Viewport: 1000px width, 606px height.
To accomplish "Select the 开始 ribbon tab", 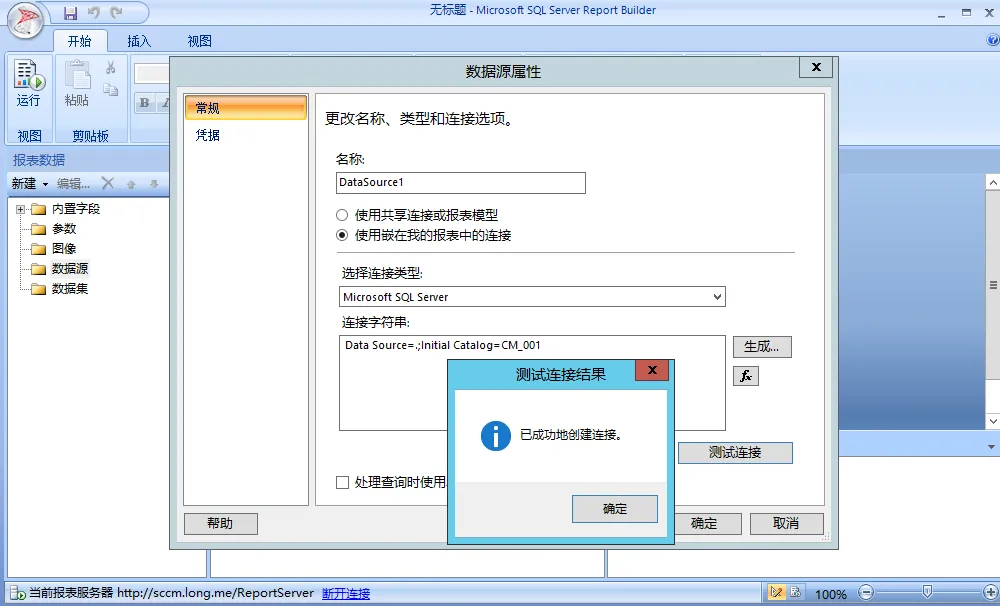I will pyautogui.click(x=80, y=41).
